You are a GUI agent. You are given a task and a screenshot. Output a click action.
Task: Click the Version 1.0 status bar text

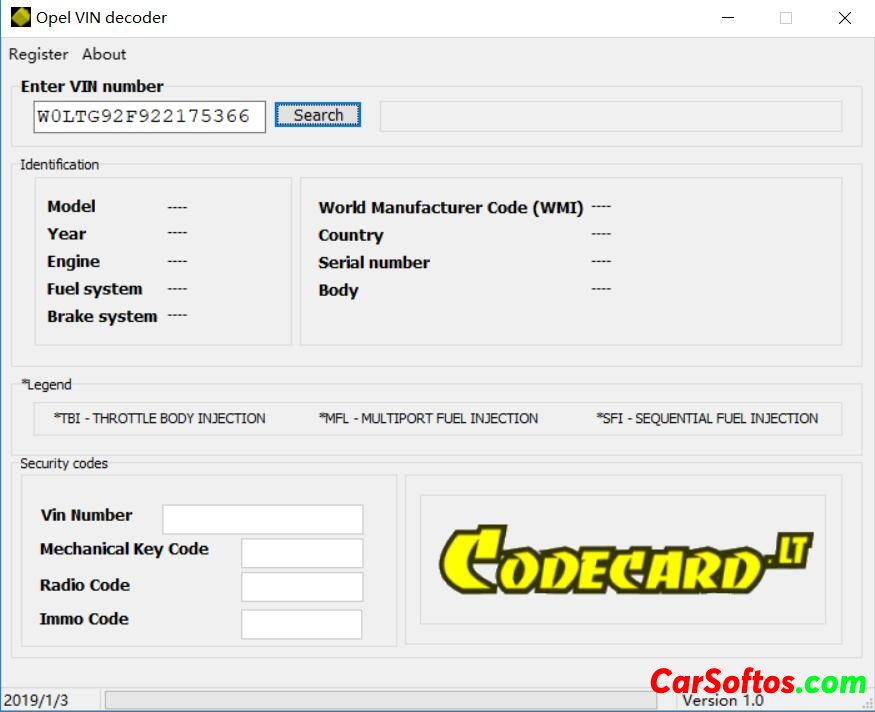(723, 701)
